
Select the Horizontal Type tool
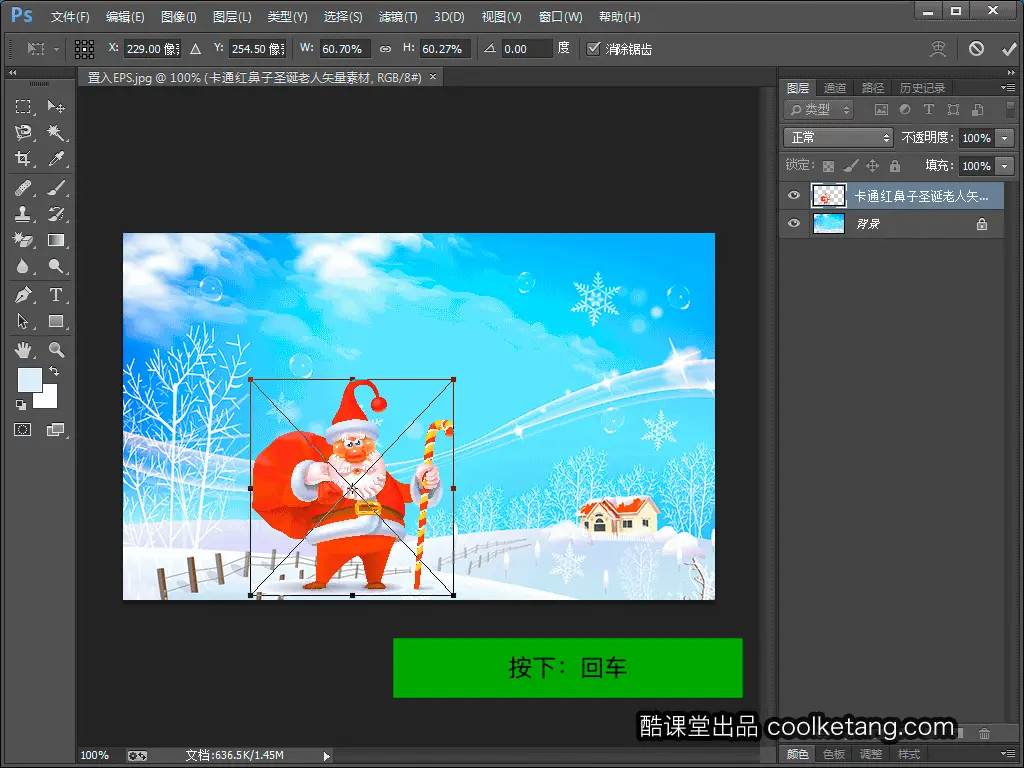pyautogui.click(x=56, y=295)
